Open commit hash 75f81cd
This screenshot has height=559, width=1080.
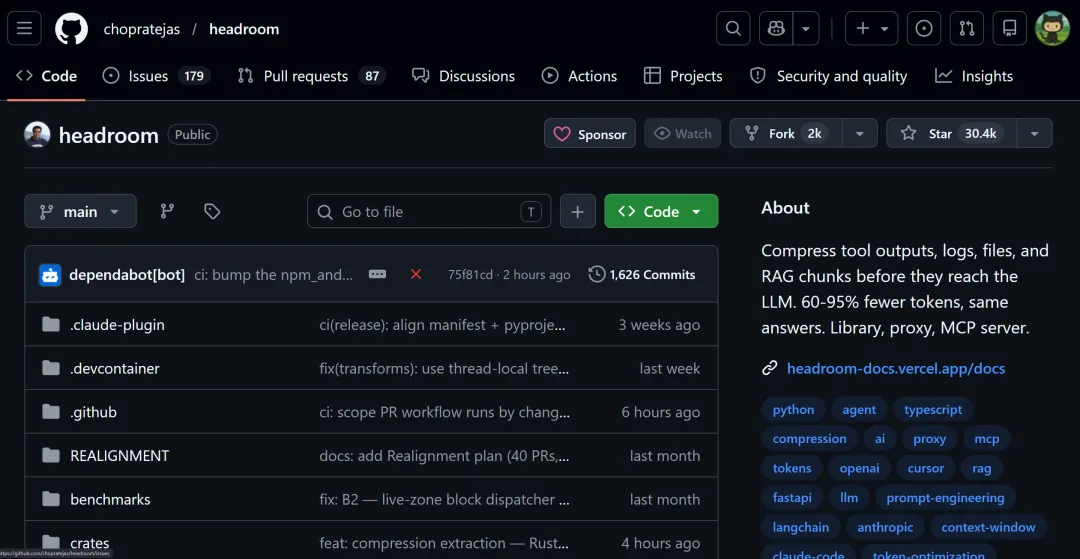click(x=470, y=275)
